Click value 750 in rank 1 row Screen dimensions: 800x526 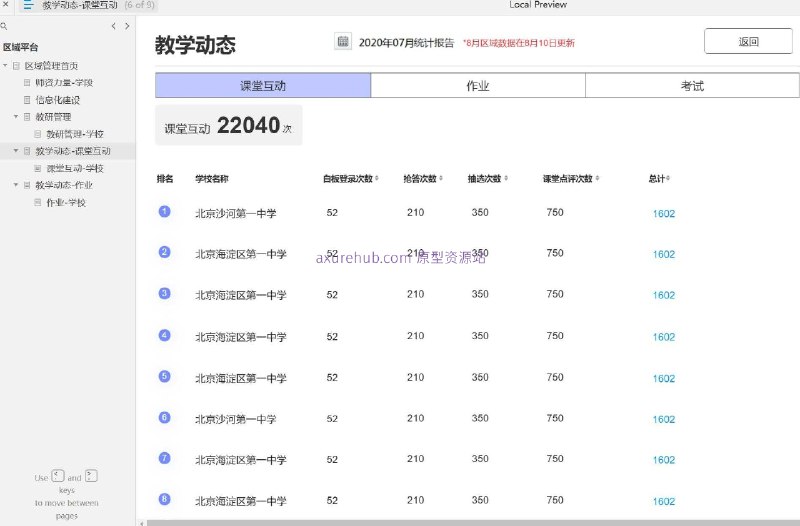555,212
